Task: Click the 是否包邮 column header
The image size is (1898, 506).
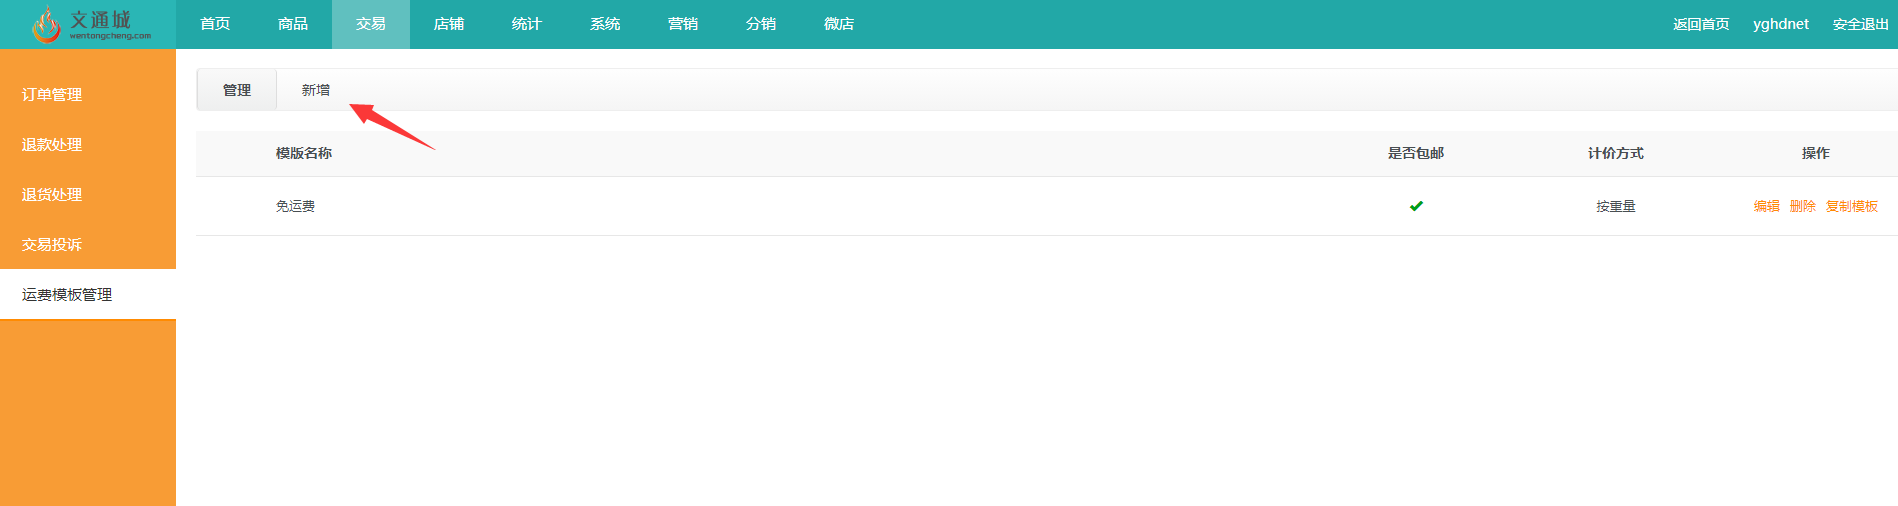Action: pyautogui.click(x=1416, y=153)
